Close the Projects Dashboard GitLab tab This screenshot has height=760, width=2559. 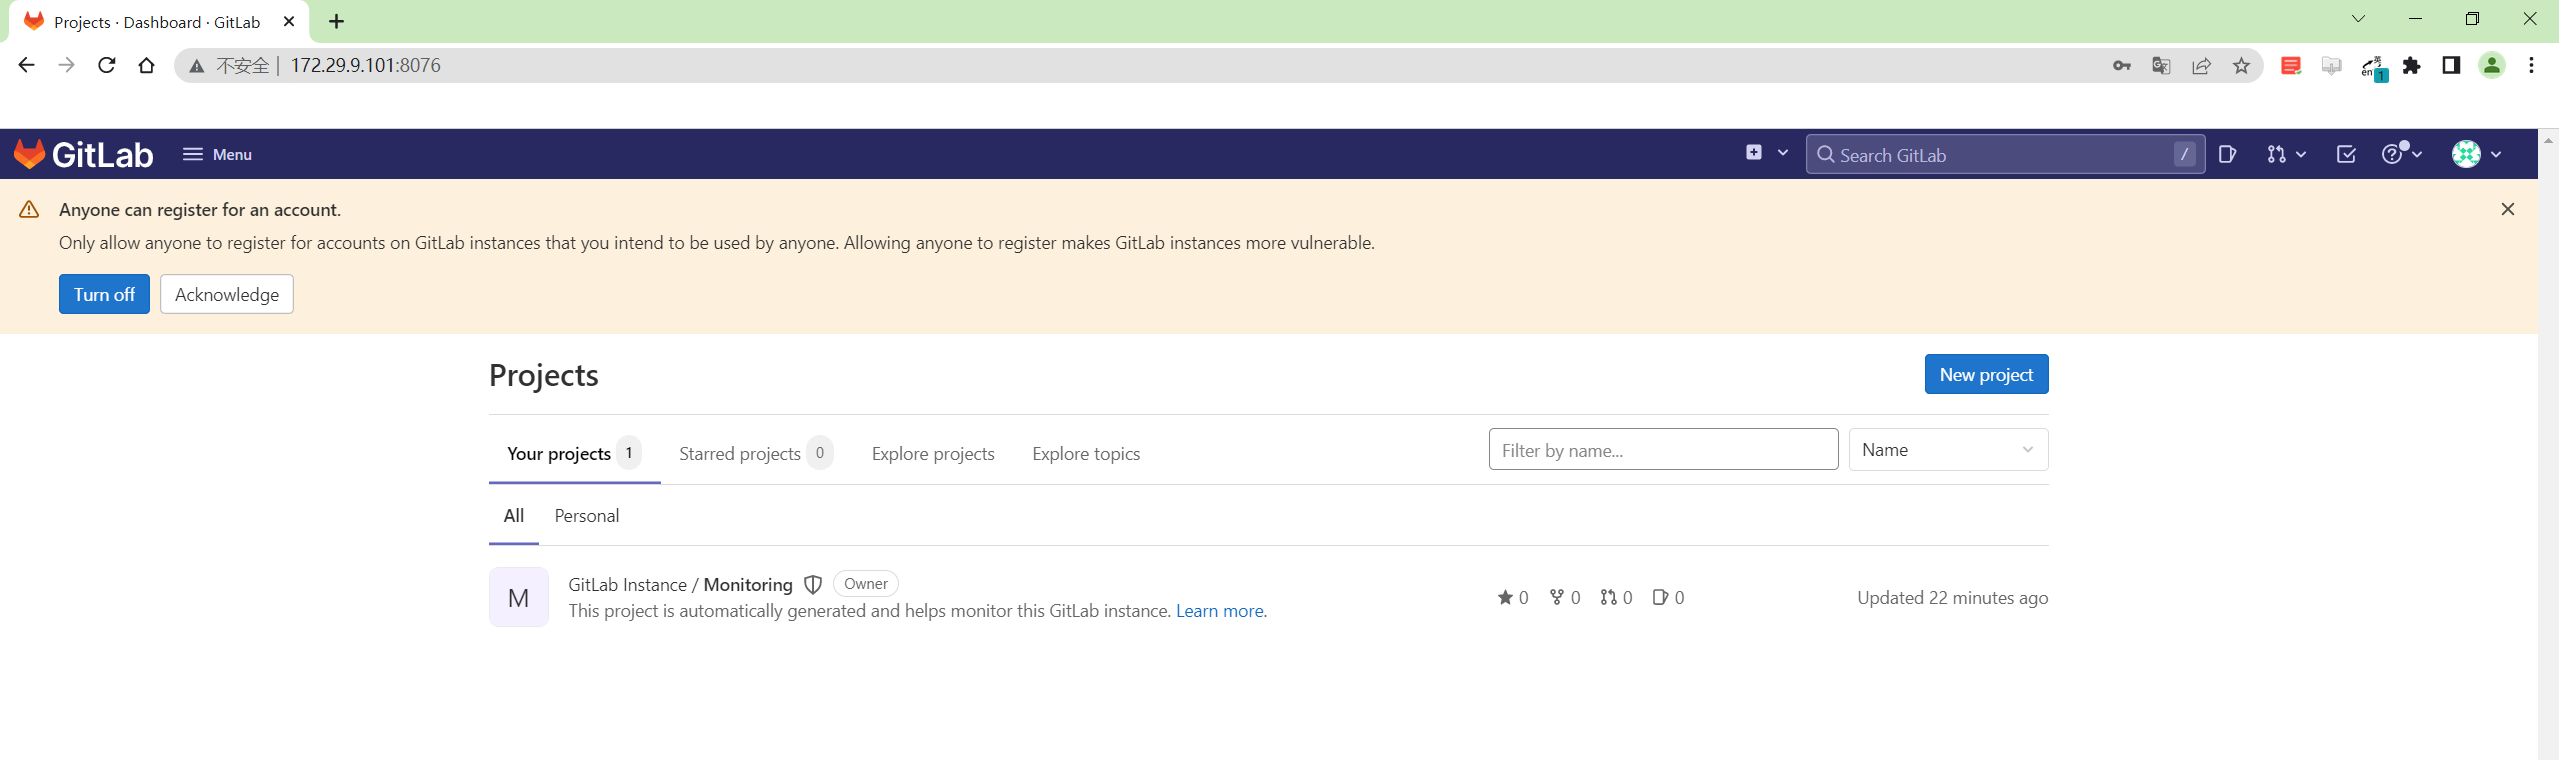[x=289, y=21]
